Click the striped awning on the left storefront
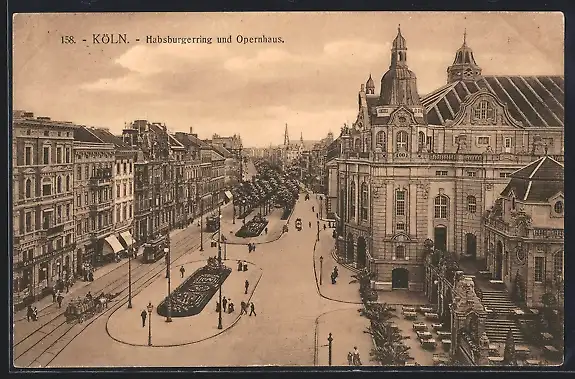The width and height of the screenshot is (575, 379). [114, 244]
